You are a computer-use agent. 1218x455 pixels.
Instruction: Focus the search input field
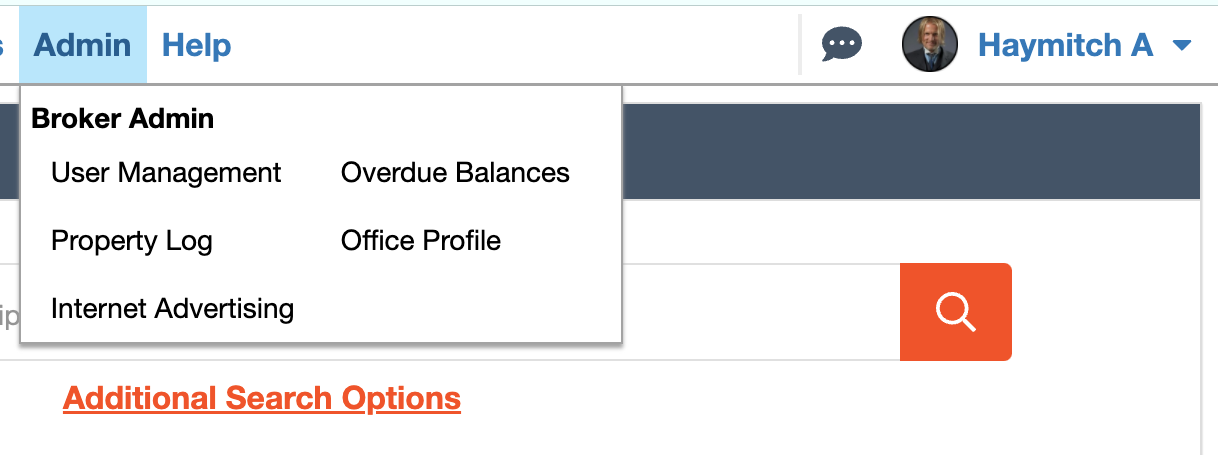(x=760, y=312)
